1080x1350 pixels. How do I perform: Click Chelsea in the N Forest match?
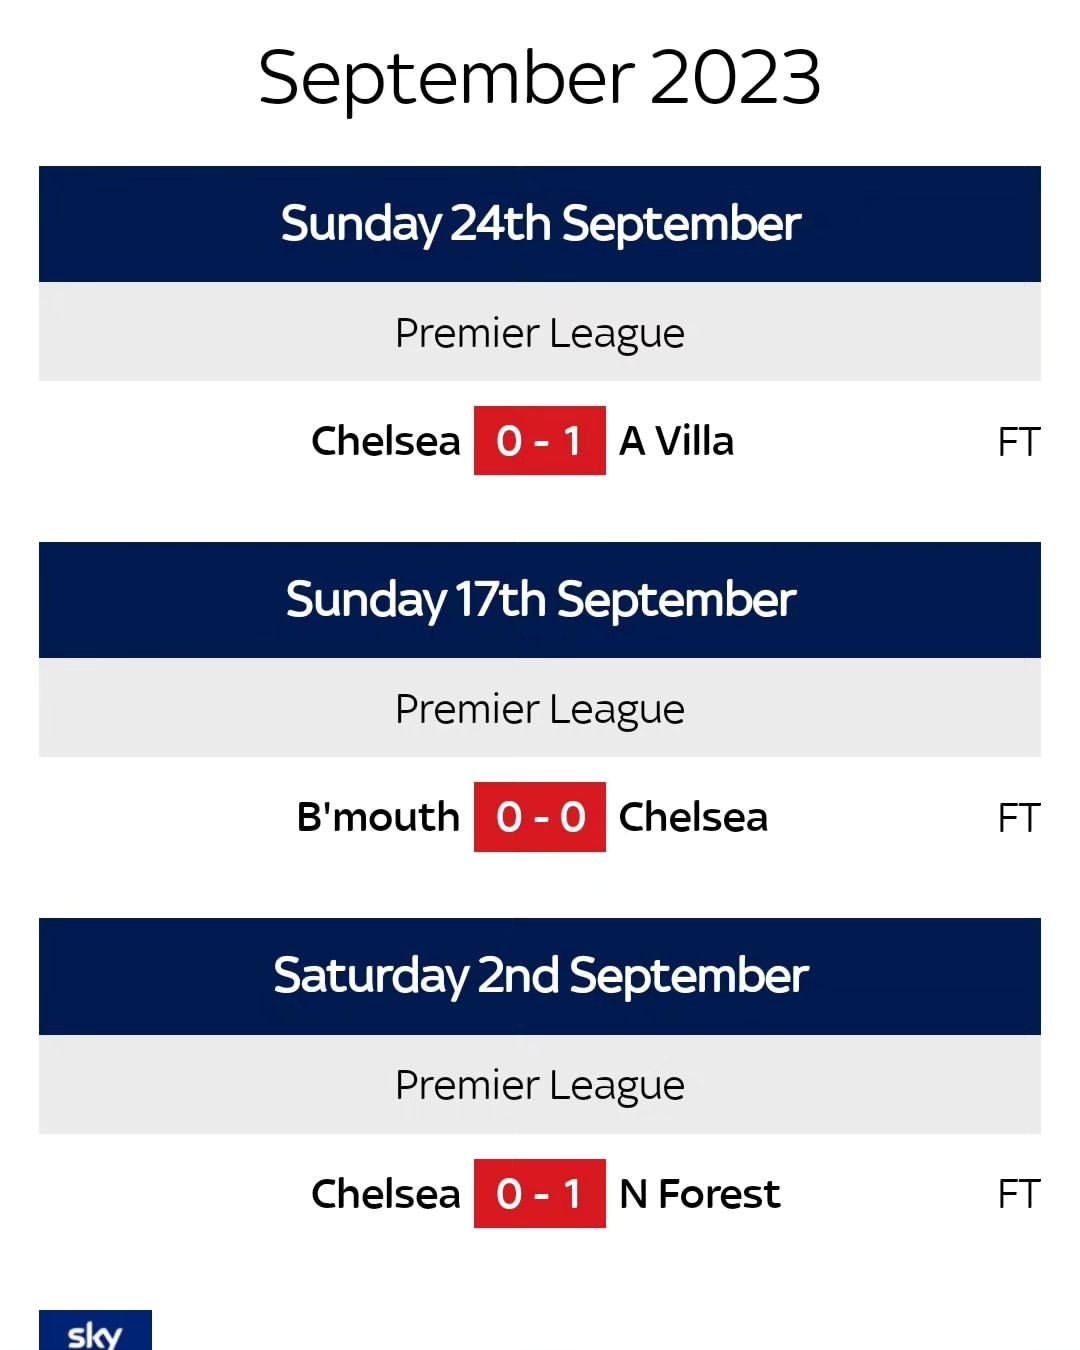(x=386, y=1193)
